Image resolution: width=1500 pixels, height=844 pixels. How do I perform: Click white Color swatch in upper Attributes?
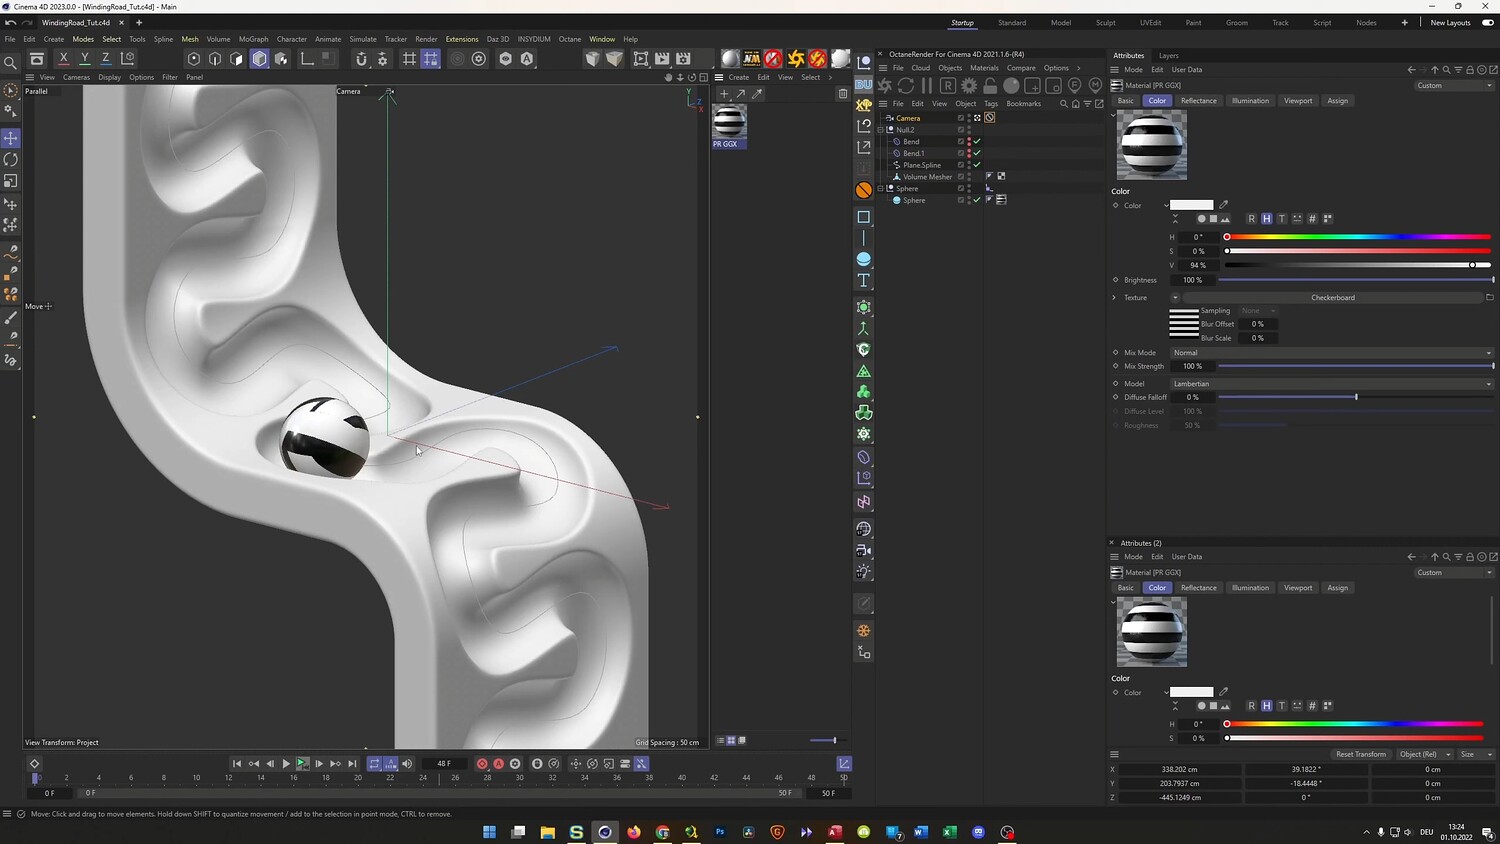click(1191, 205)
